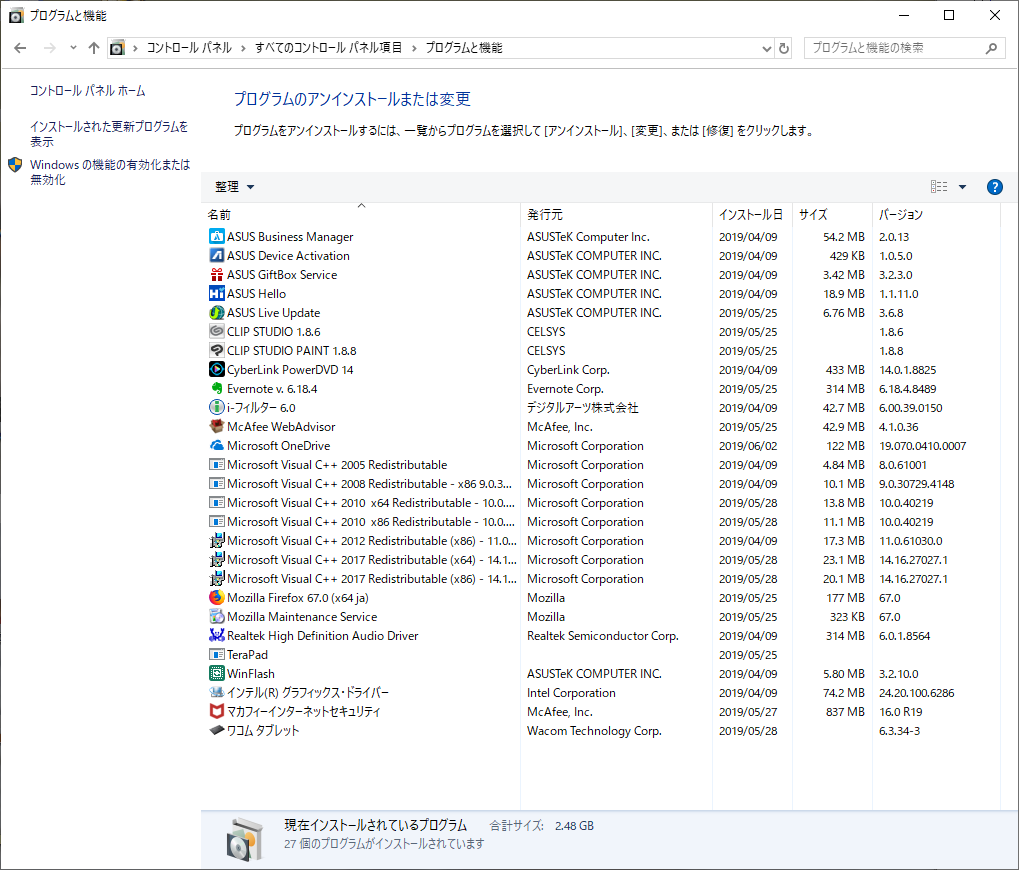The image size is (1019, 870).
Task: Select the Evernote elephant icon
Action: point(217,389)
